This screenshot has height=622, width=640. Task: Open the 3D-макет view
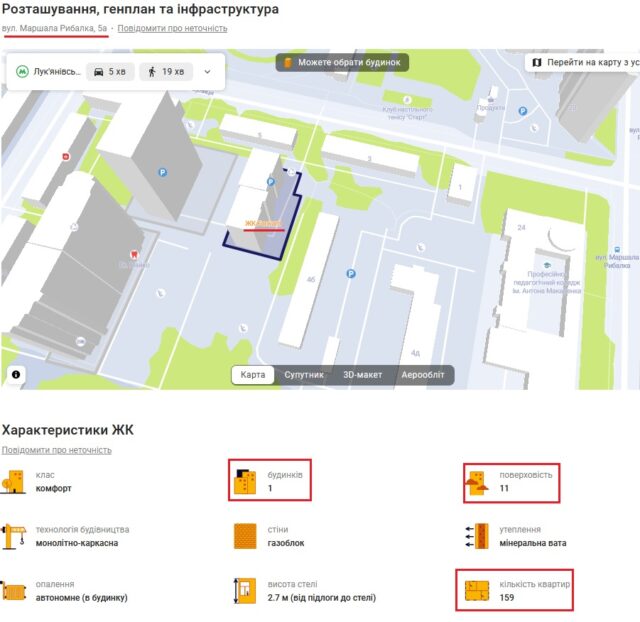coord(362,375)
